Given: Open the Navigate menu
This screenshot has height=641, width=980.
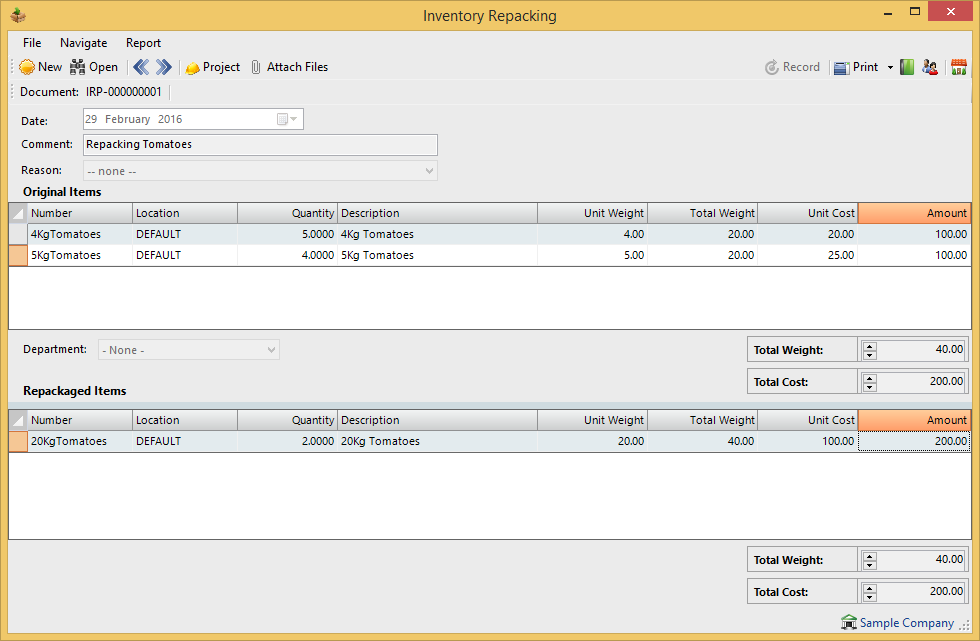Looking at the screenshot, I should pyautogui.click(x=83, y=43).
